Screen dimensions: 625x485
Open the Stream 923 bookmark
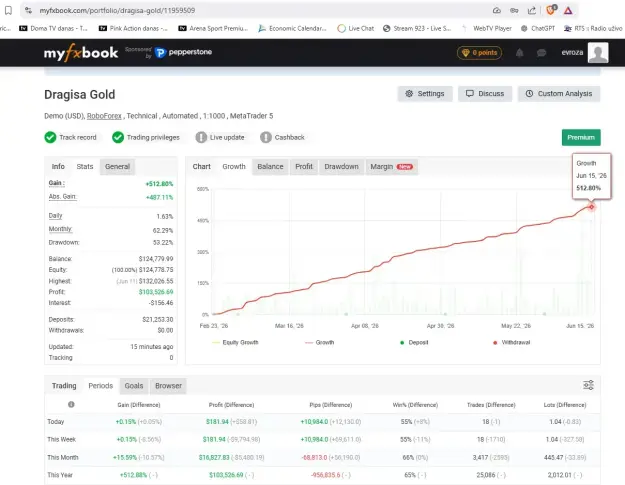tap(417, 28)
